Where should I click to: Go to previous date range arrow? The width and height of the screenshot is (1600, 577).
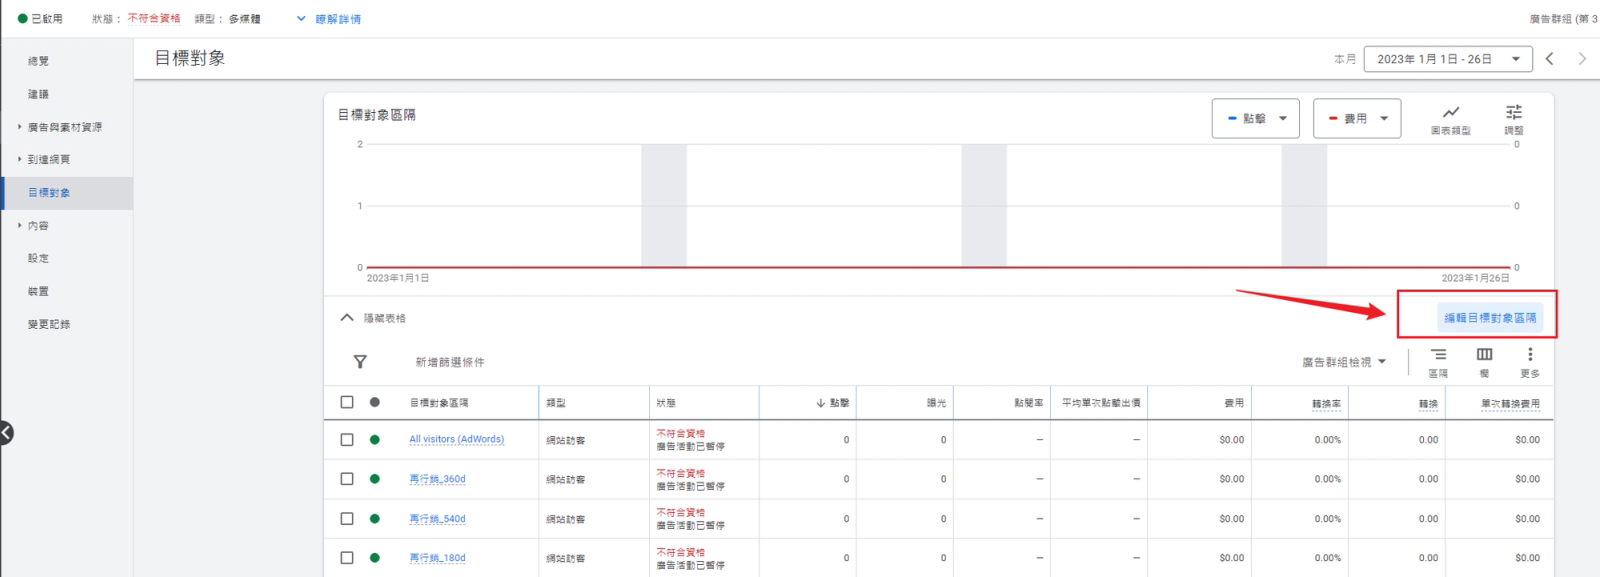pyautogui.click(x=1549, y=59)
